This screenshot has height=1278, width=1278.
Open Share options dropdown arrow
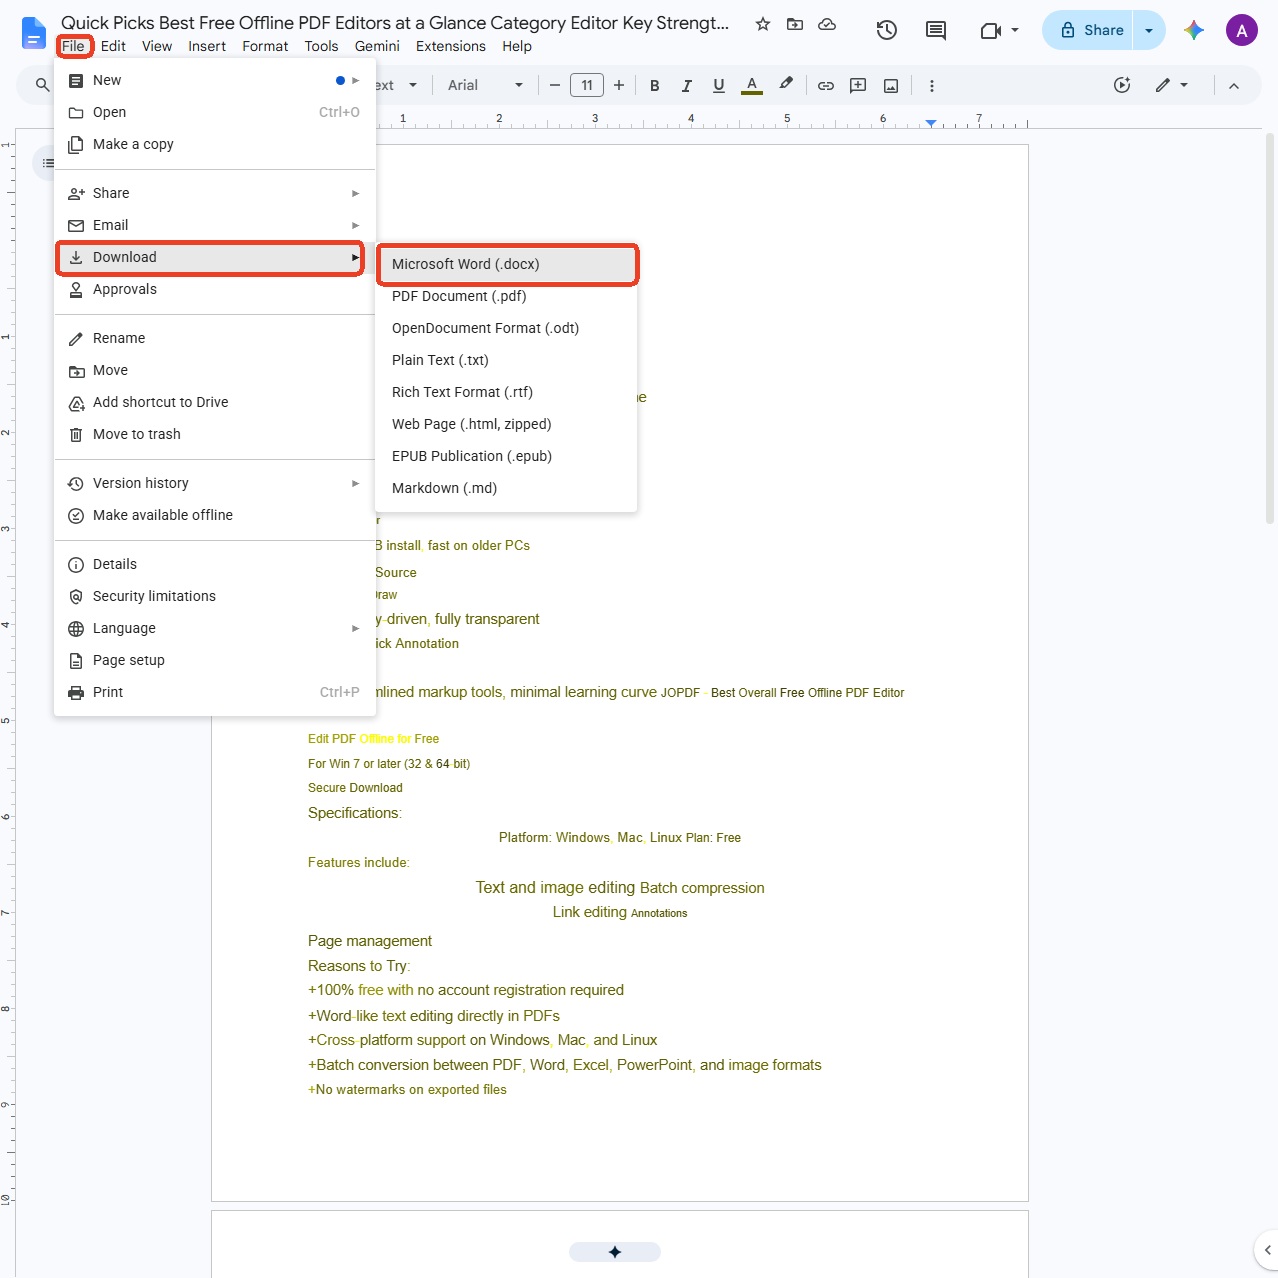click(1149, 31)
